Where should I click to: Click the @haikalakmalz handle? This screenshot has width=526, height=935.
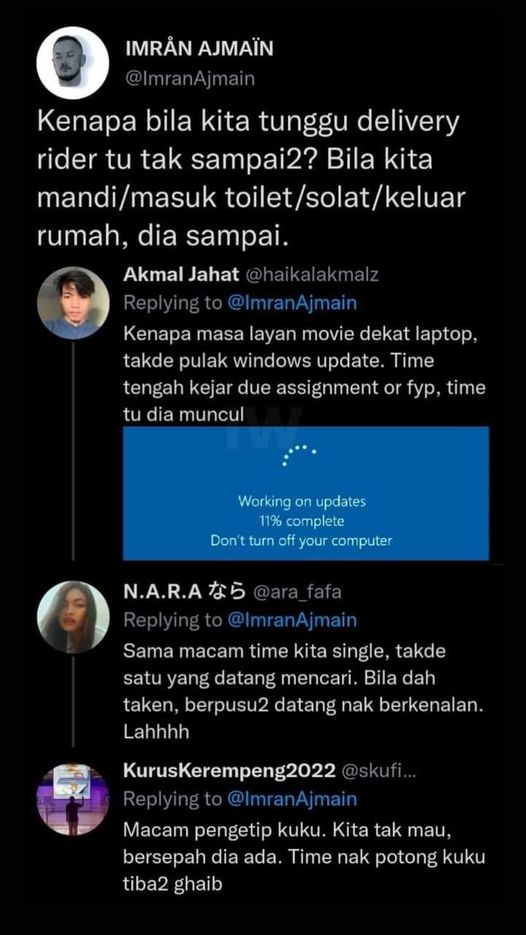pos(312,274)
